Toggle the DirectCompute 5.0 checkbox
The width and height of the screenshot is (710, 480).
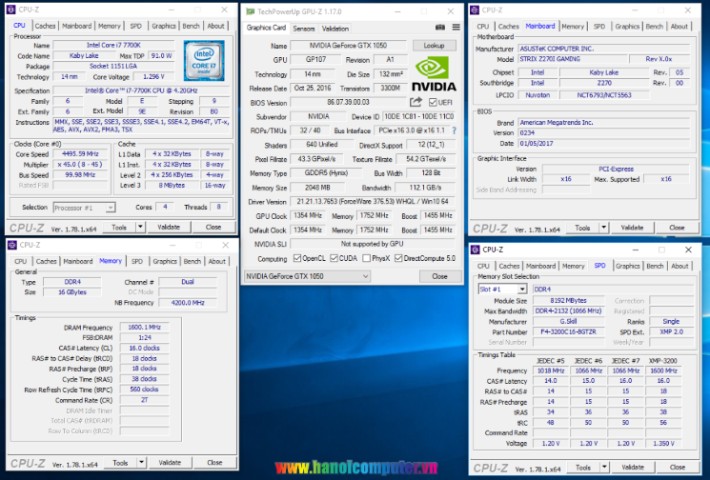coord(398,258)
